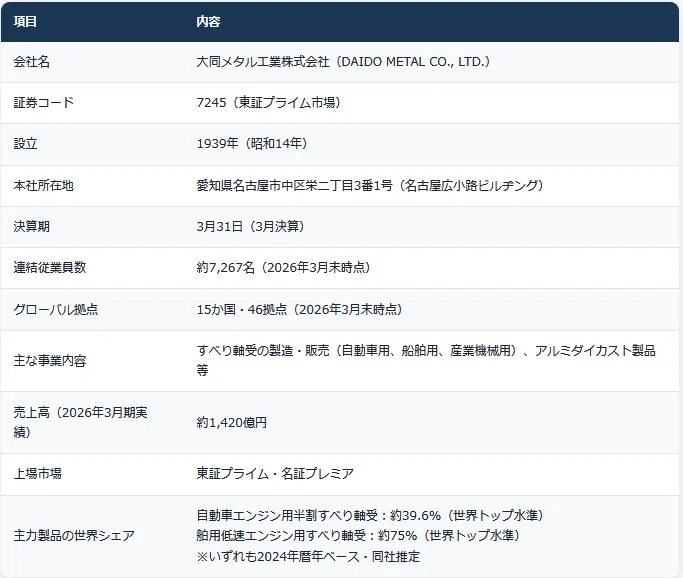Select the 東証プライム・名証プレミア value

click(x=275, y=473)
